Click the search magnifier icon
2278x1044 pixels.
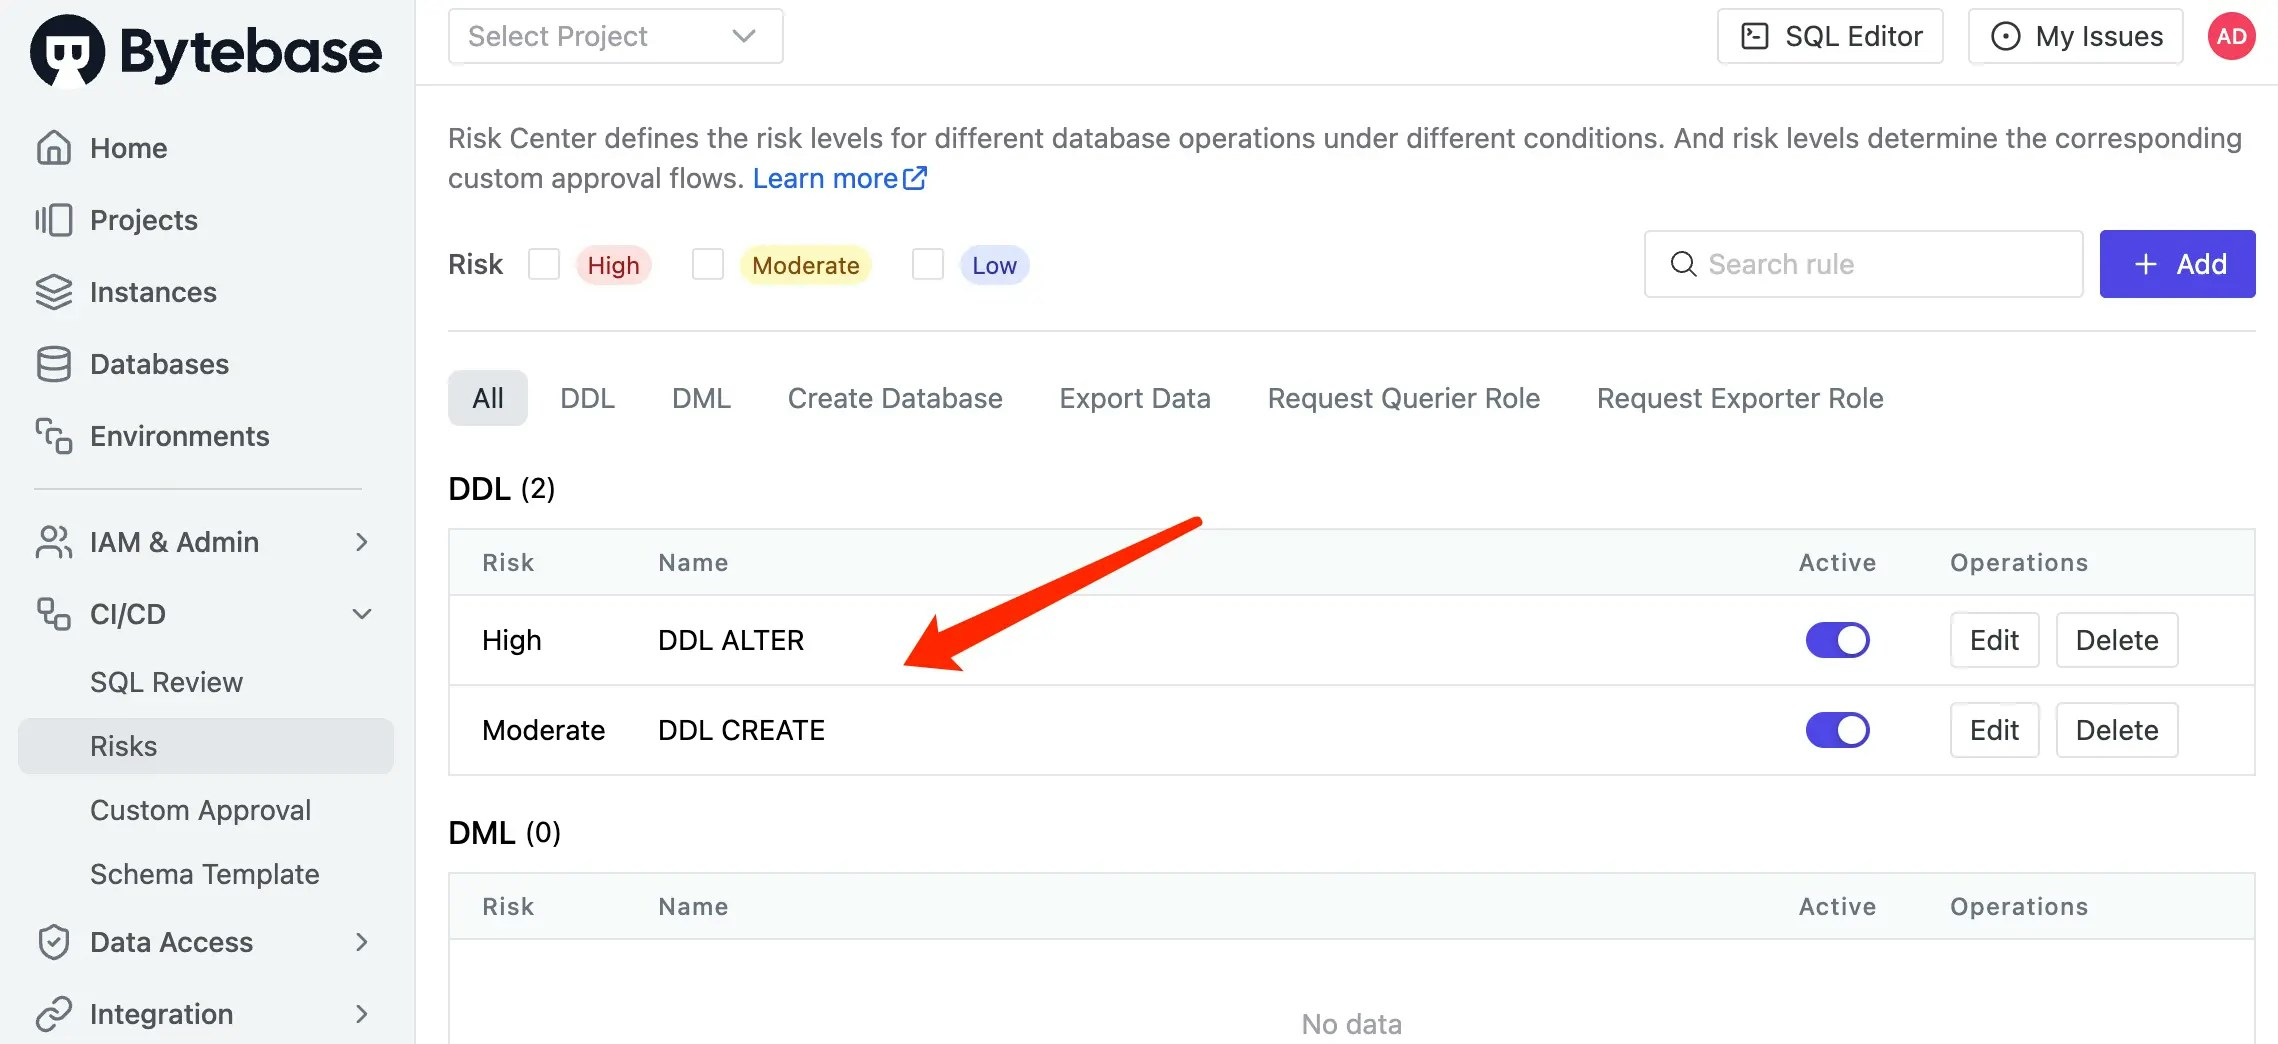click(x=1684, y=264)
